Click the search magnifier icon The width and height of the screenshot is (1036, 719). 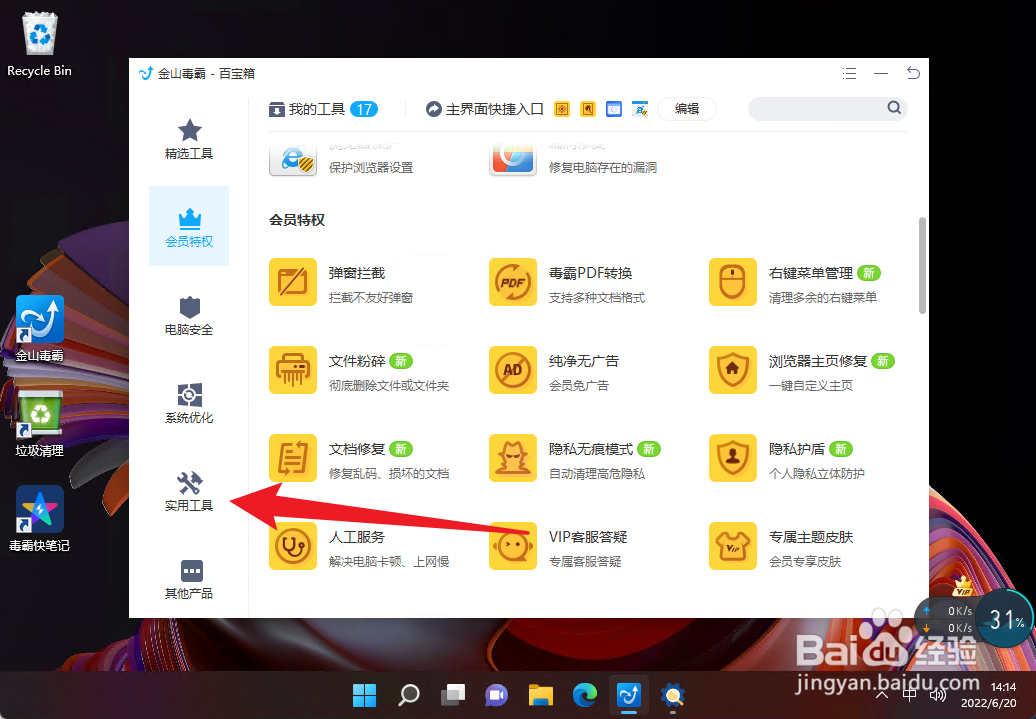[894, 108]
